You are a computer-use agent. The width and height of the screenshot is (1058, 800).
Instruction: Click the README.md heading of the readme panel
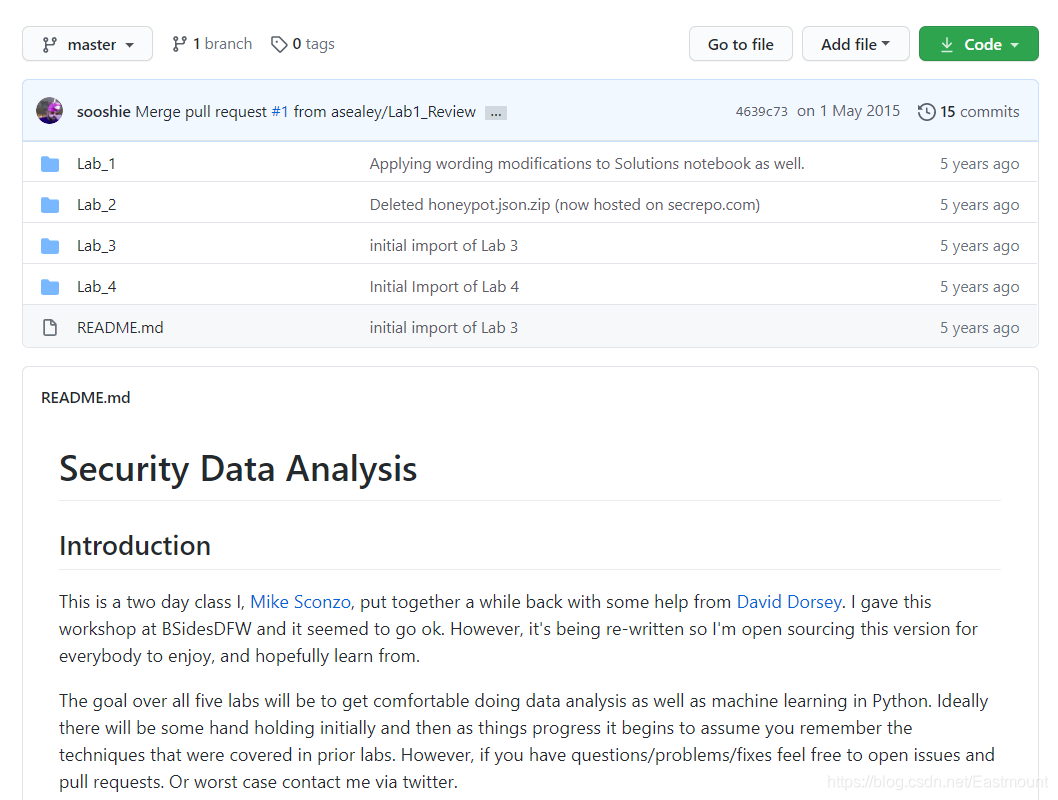pyautogui.click(x=86, y=397)
